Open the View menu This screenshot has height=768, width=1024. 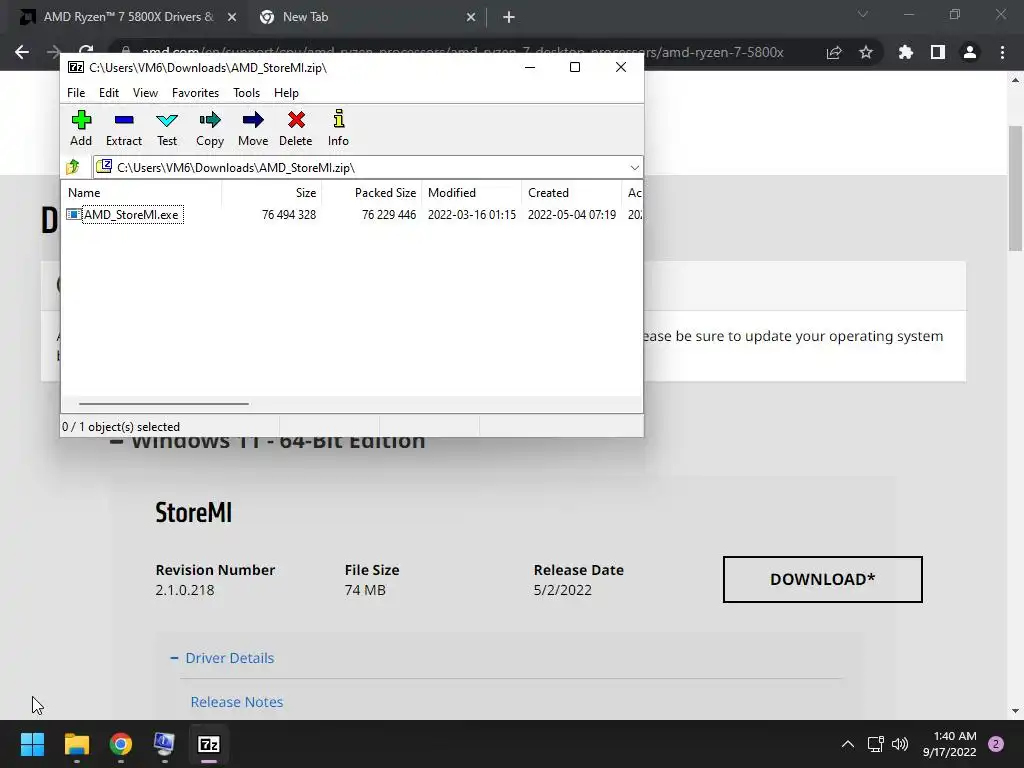tap(145, 93)
